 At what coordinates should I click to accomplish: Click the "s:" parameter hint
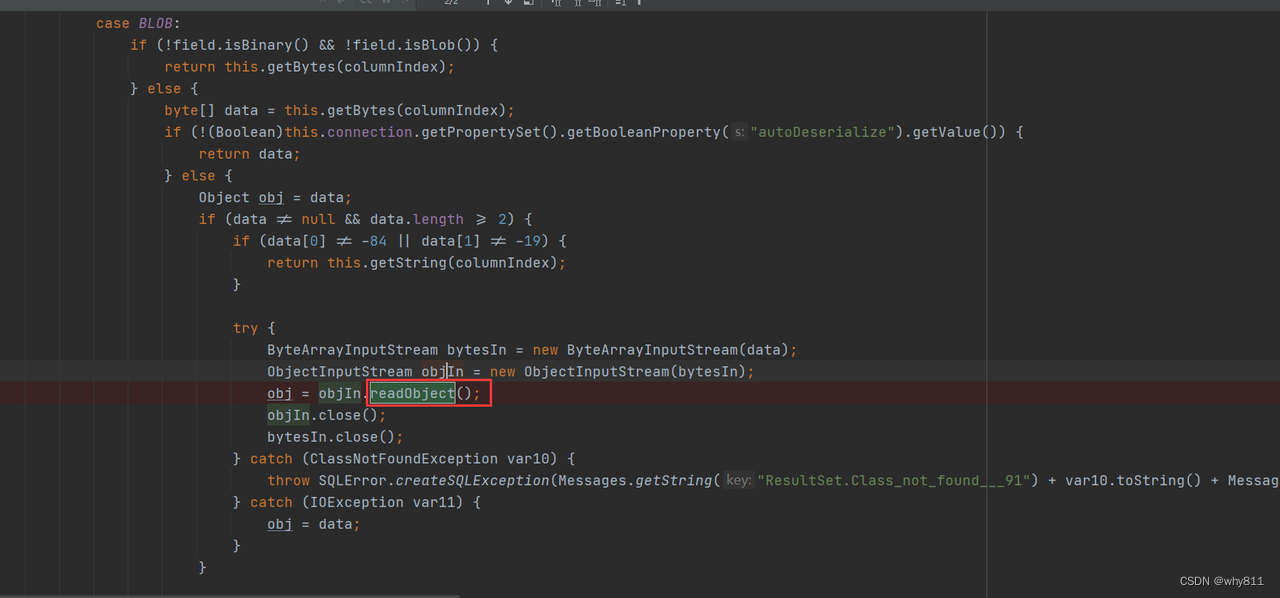740,132
